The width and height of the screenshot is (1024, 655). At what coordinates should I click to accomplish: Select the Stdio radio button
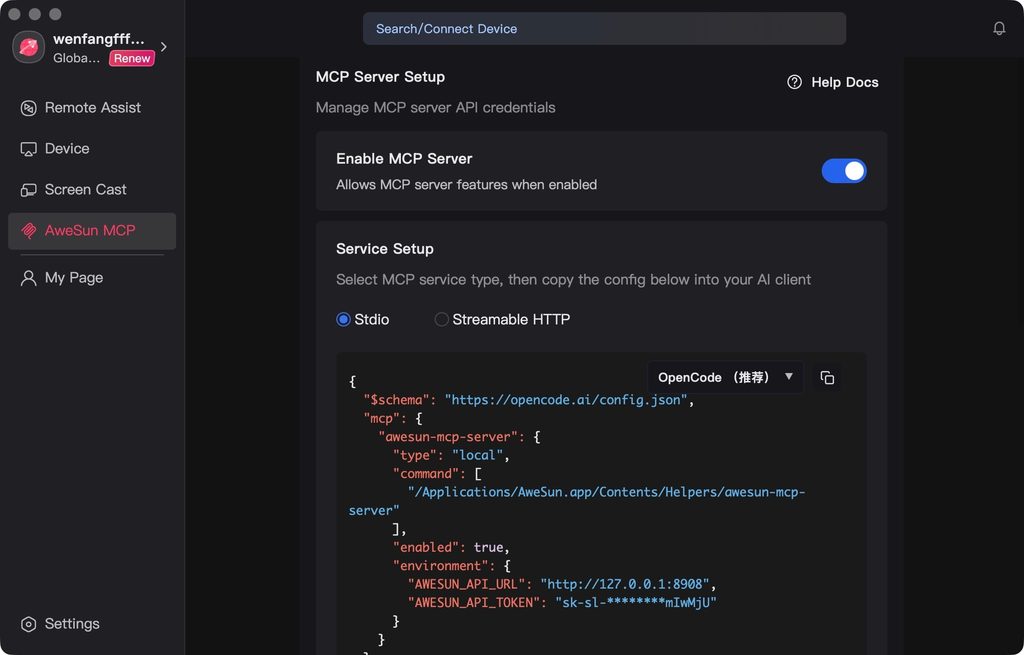343,319
